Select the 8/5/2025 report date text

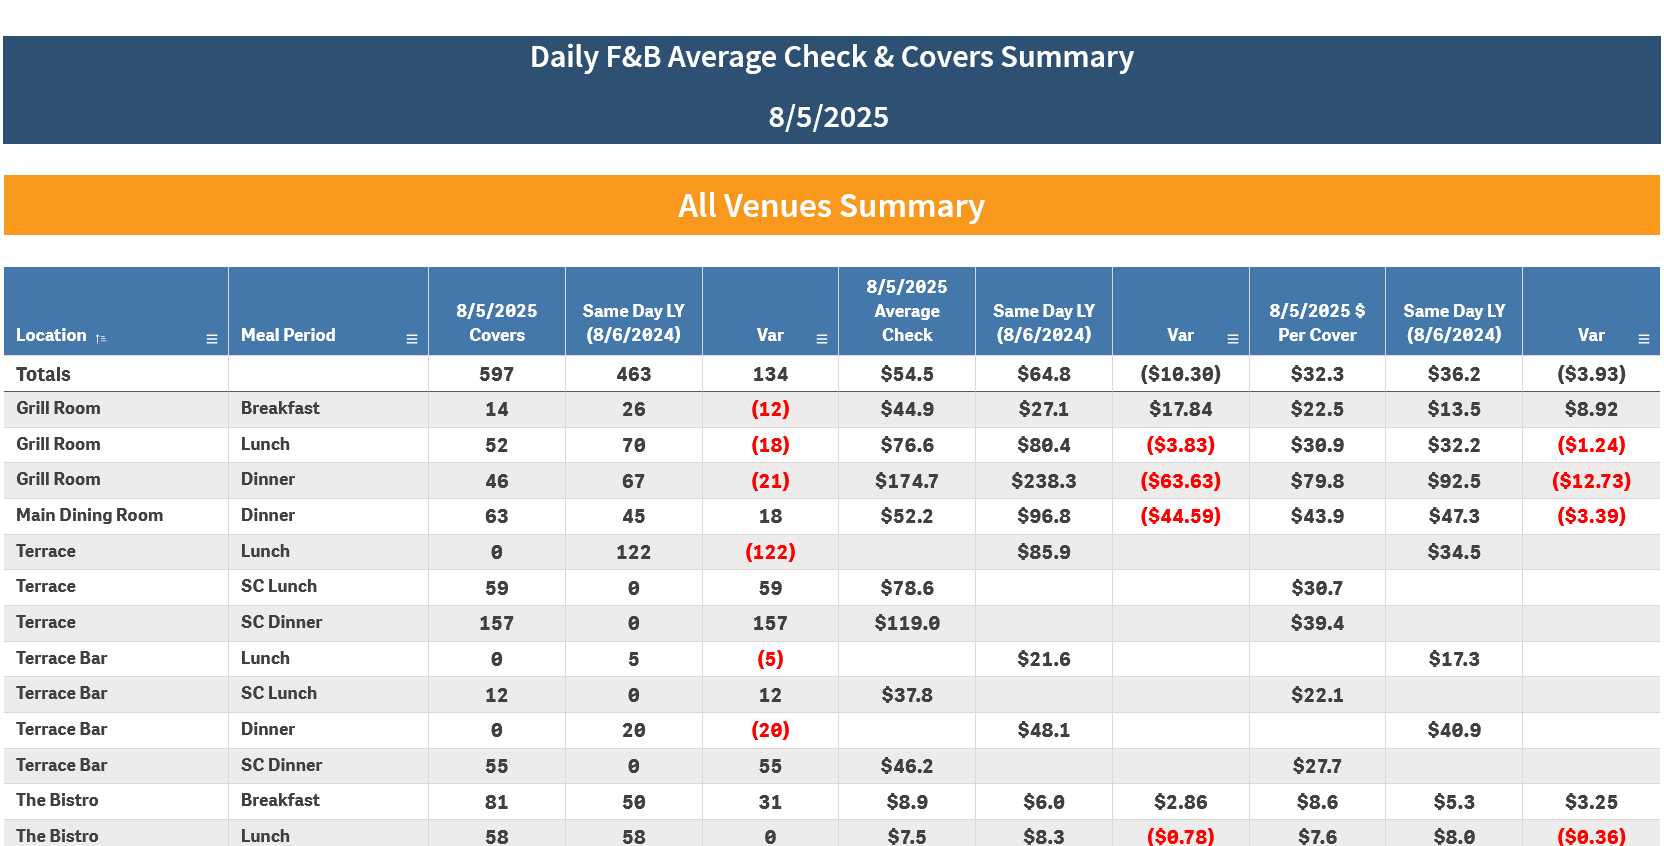point(829,117)
